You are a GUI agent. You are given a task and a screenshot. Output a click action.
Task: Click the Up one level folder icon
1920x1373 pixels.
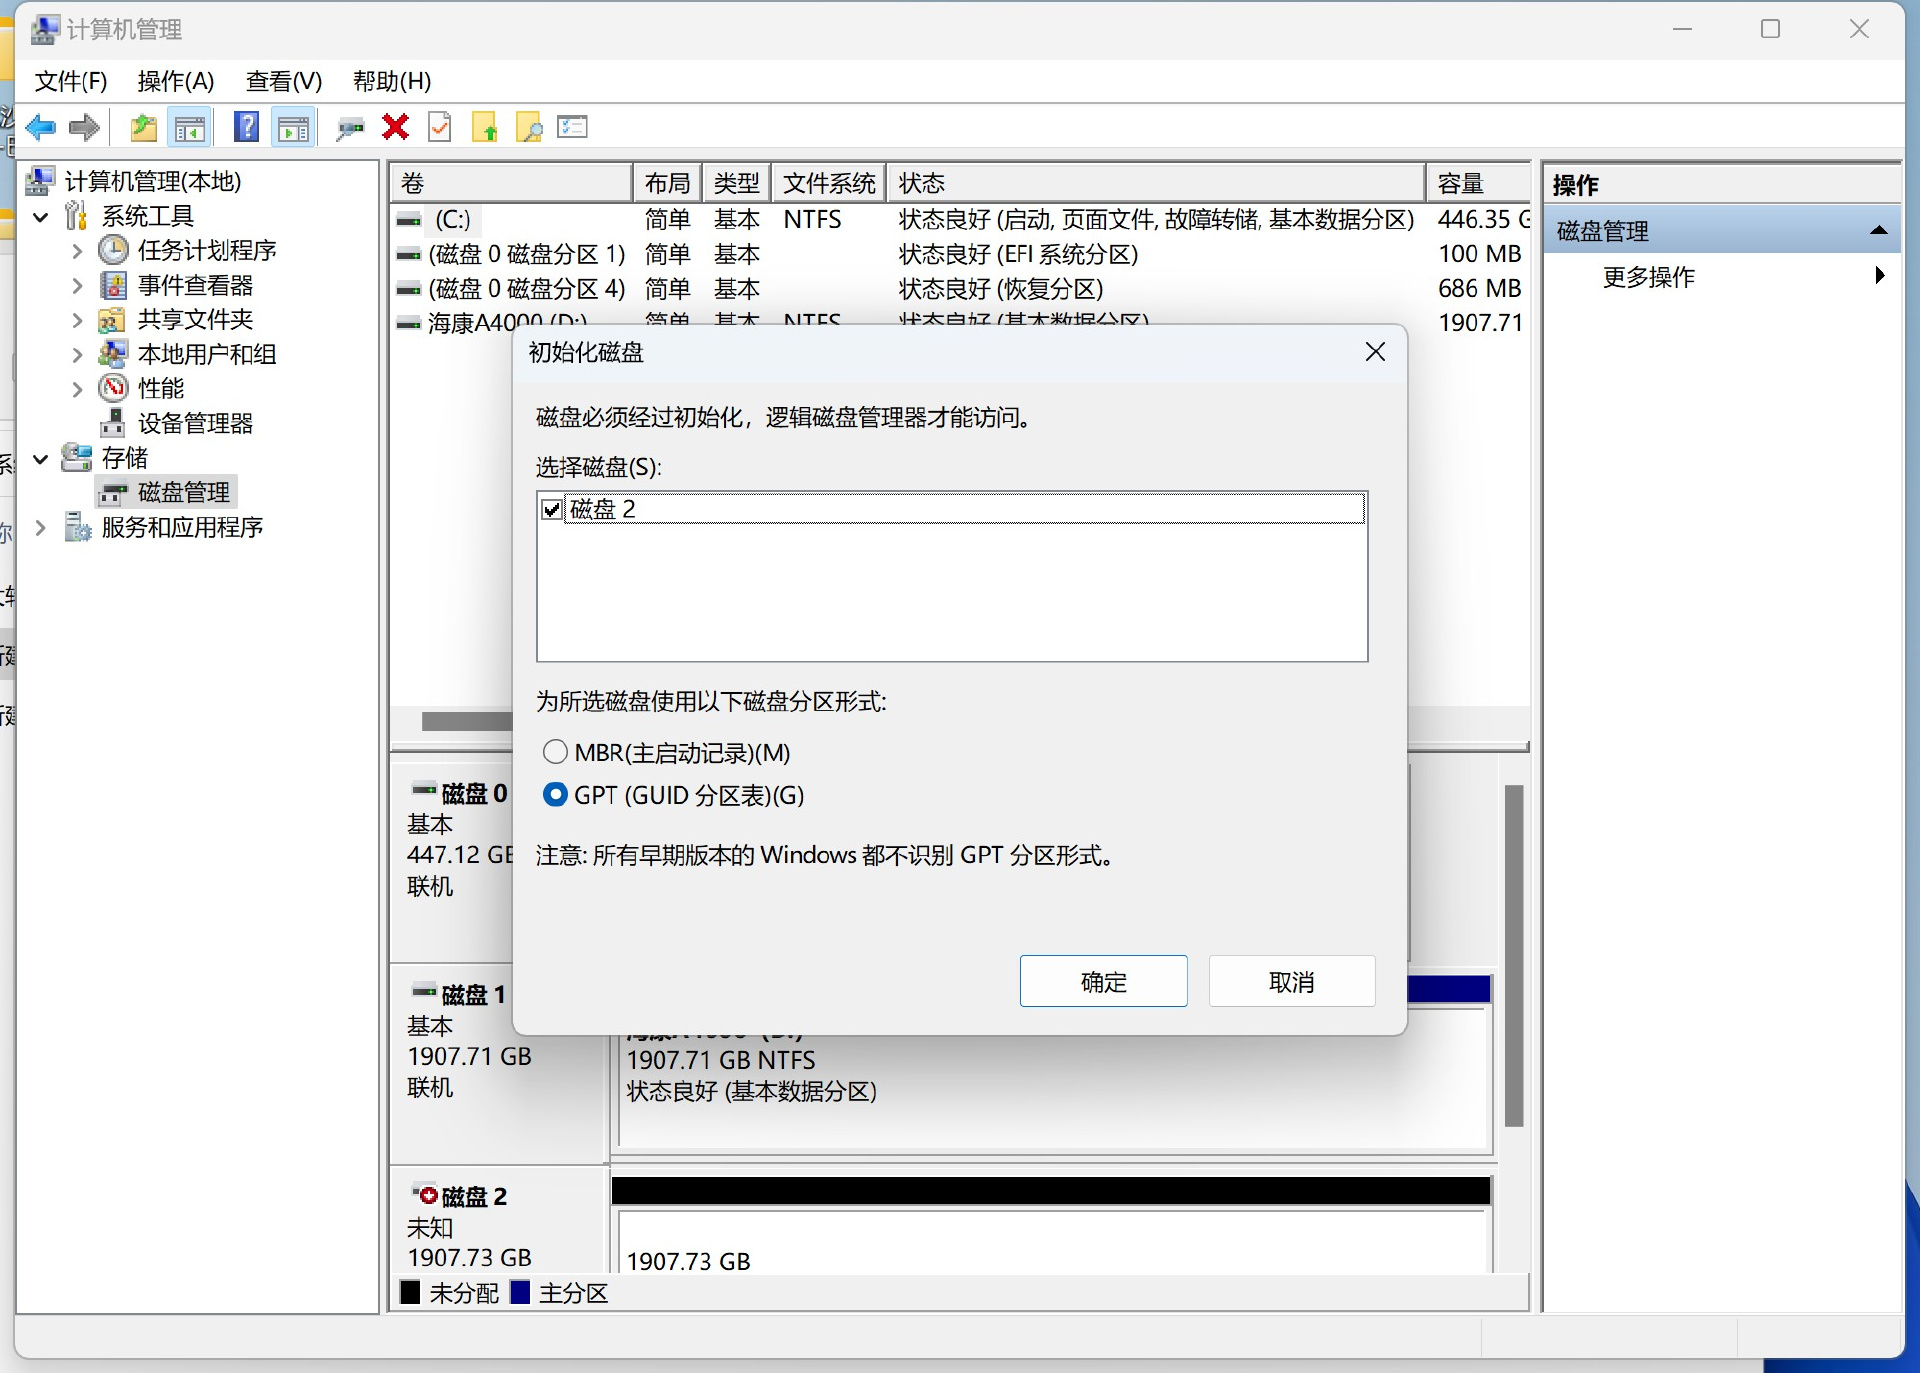click(x=144, y=127)
